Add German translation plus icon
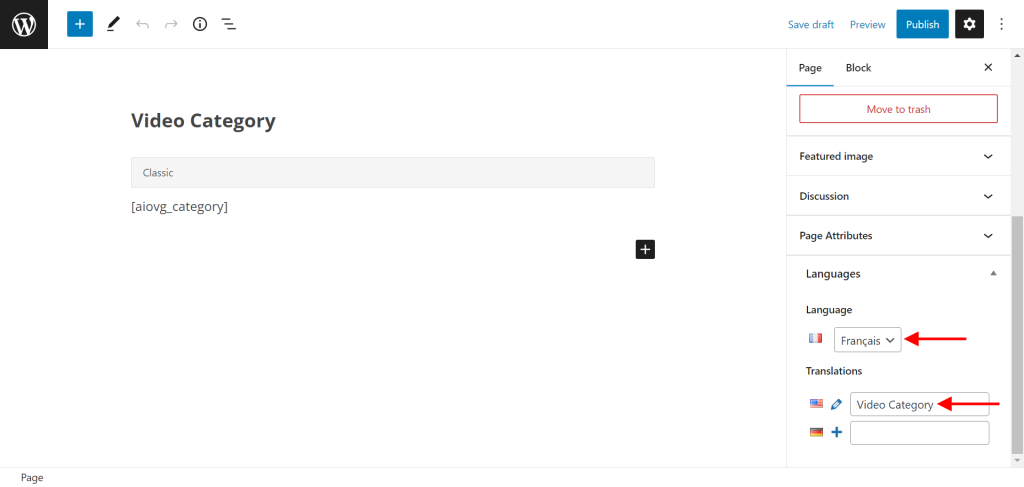 click(x=836, y=432)
